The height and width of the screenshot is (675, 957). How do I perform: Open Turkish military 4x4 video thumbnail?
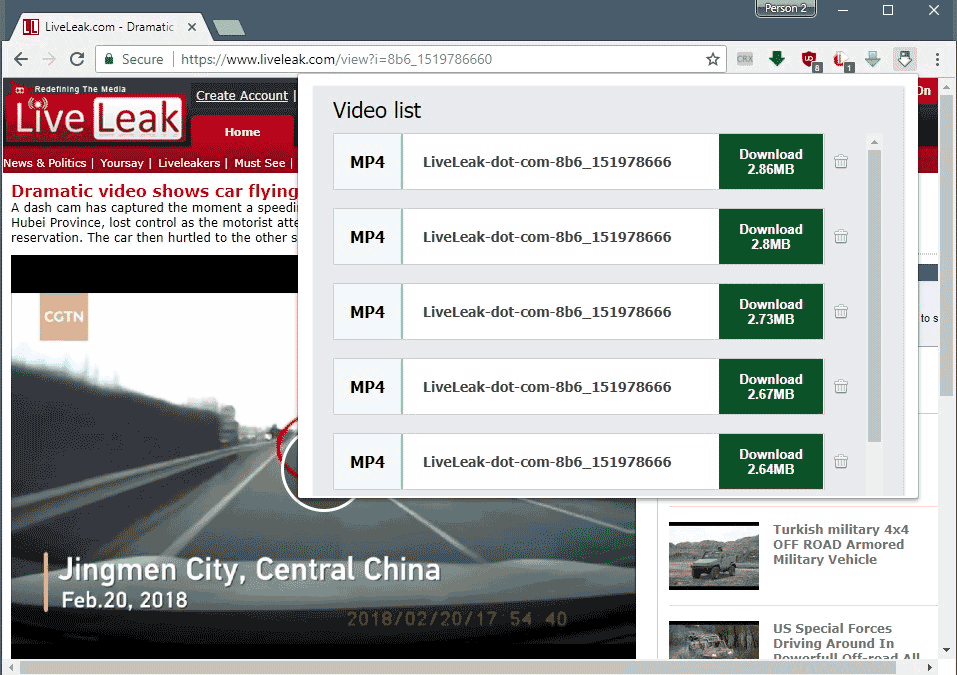714,552
